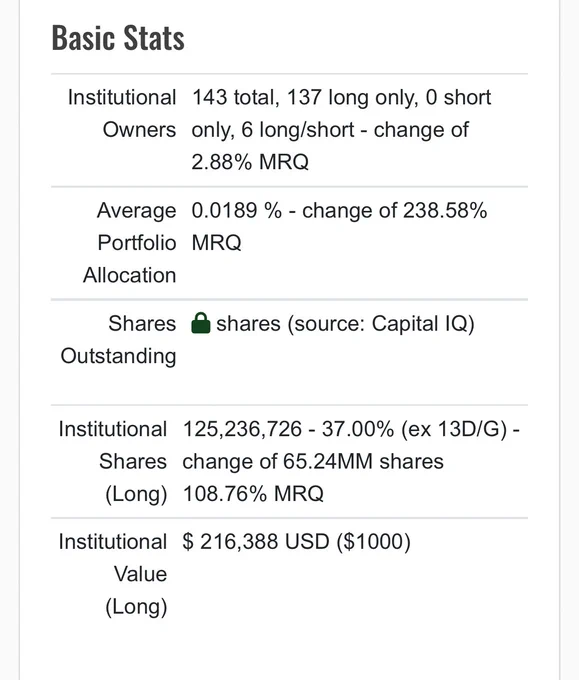
Task: Click the MRQ text under allocation value
Action: click(216, 243)
